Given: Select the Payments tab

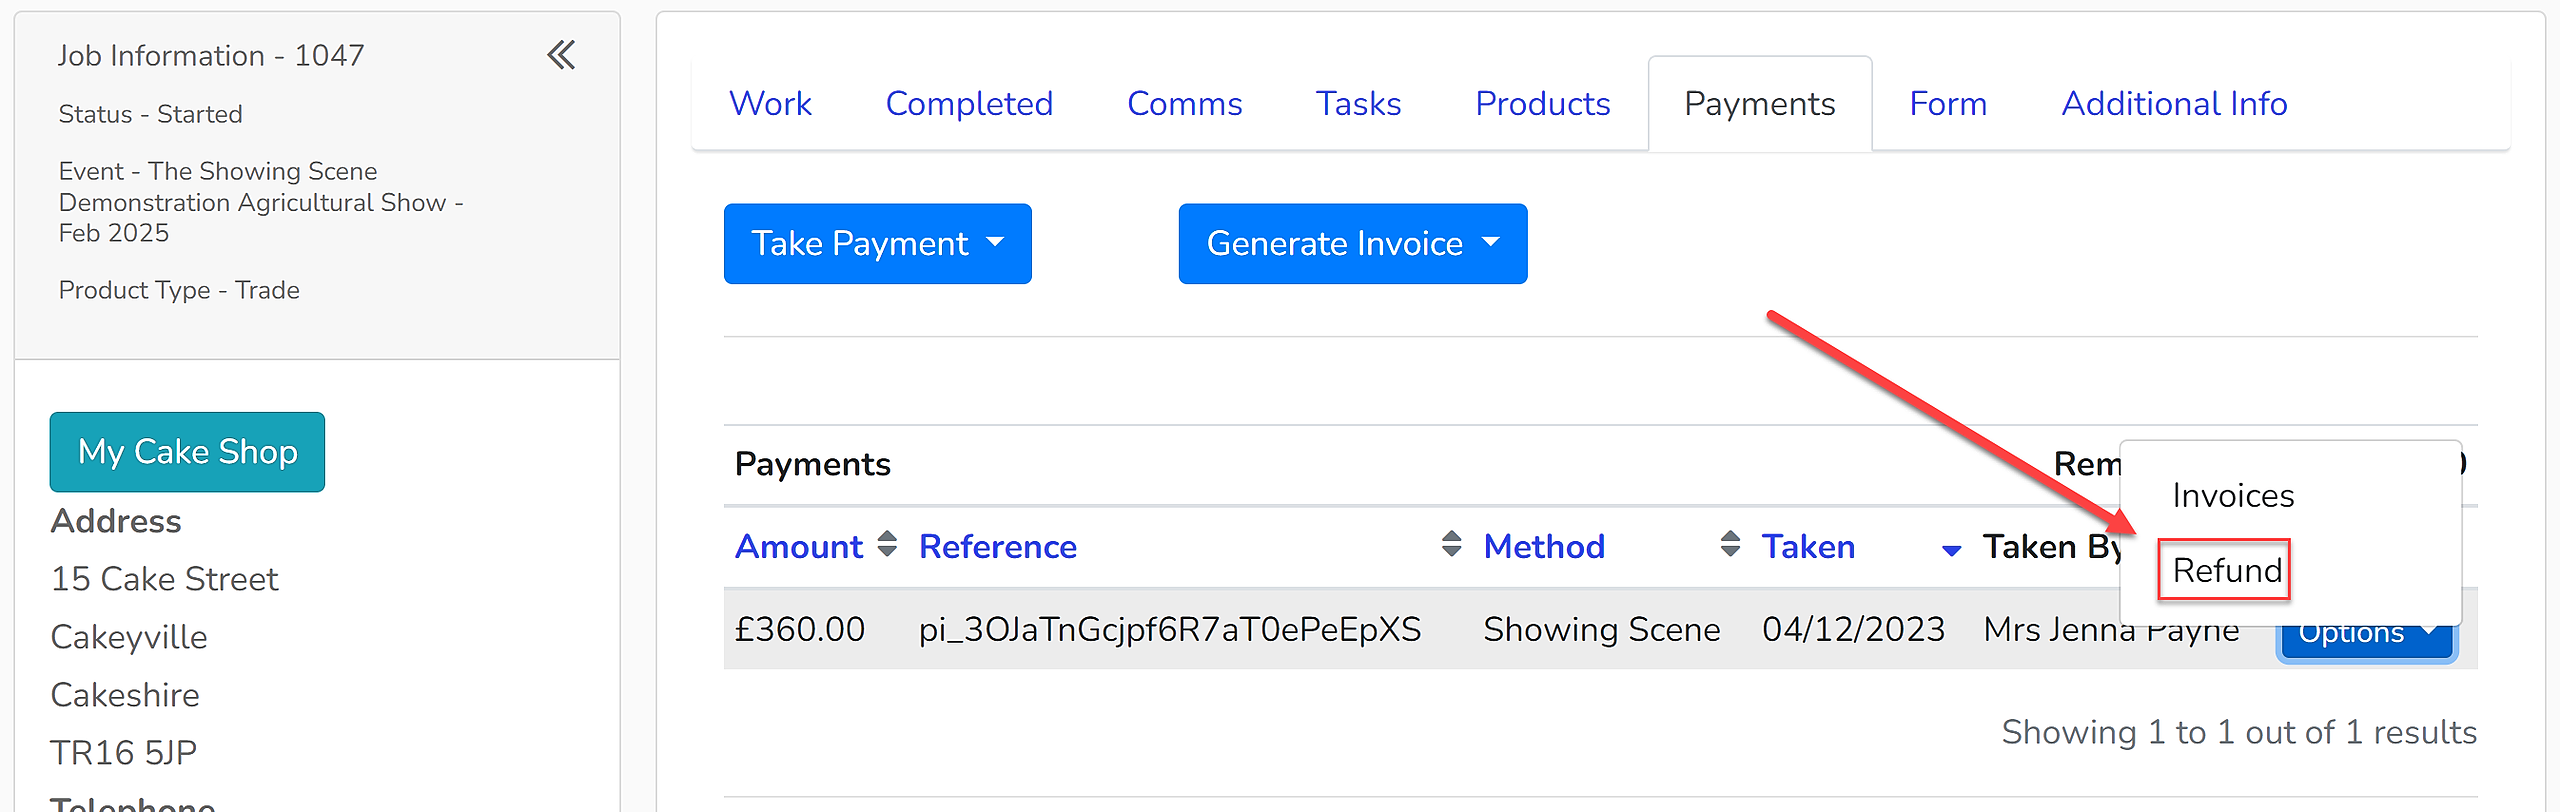Looking at the screenshot, I should coord(1759,104).
